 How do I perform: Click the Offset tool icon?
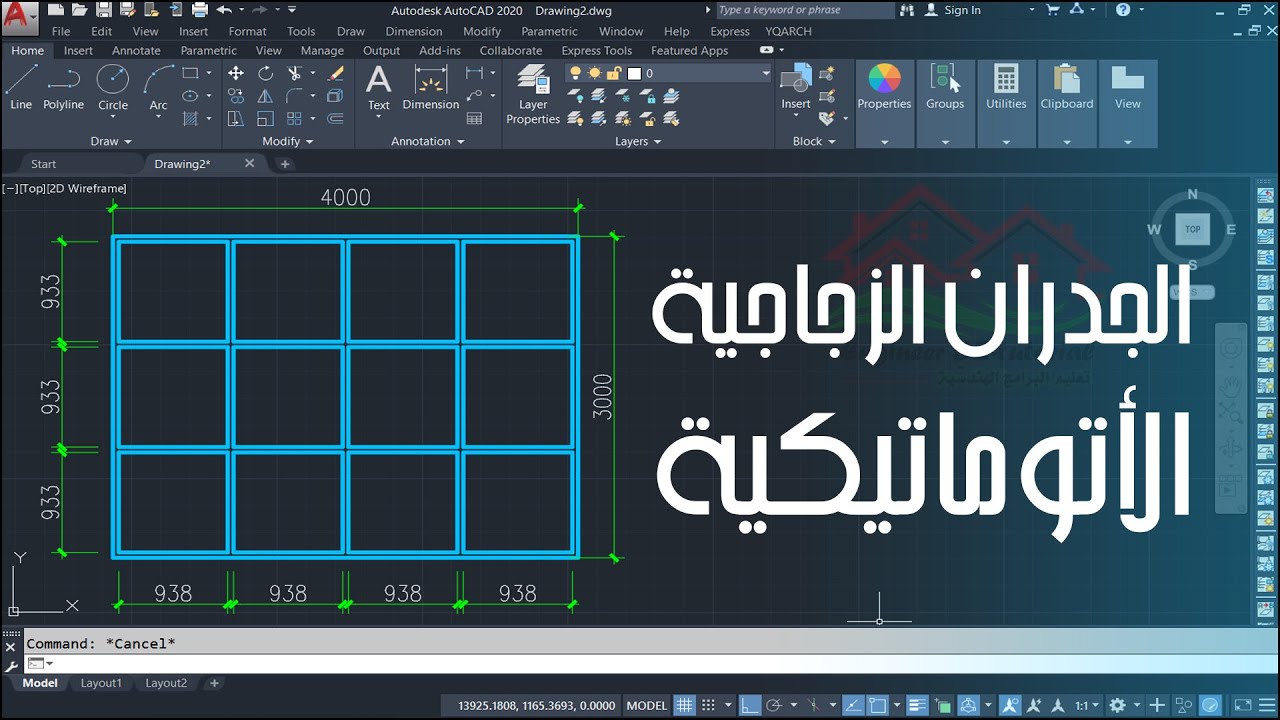[x=335, y=118]
